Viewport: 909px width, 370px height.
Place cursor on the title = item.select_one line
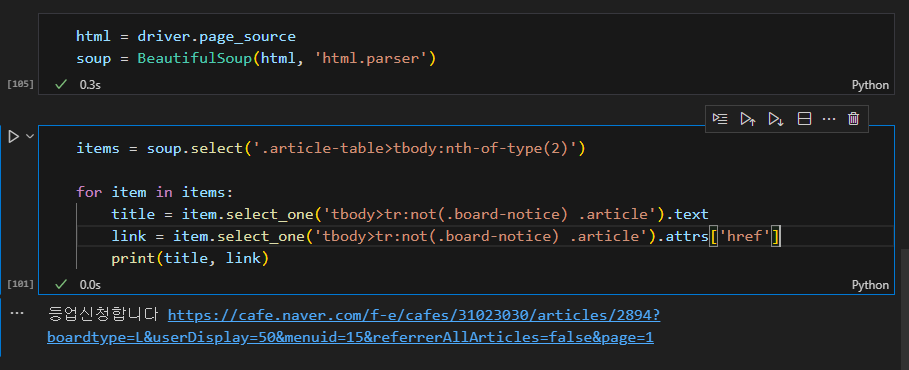tap(410, 215)
